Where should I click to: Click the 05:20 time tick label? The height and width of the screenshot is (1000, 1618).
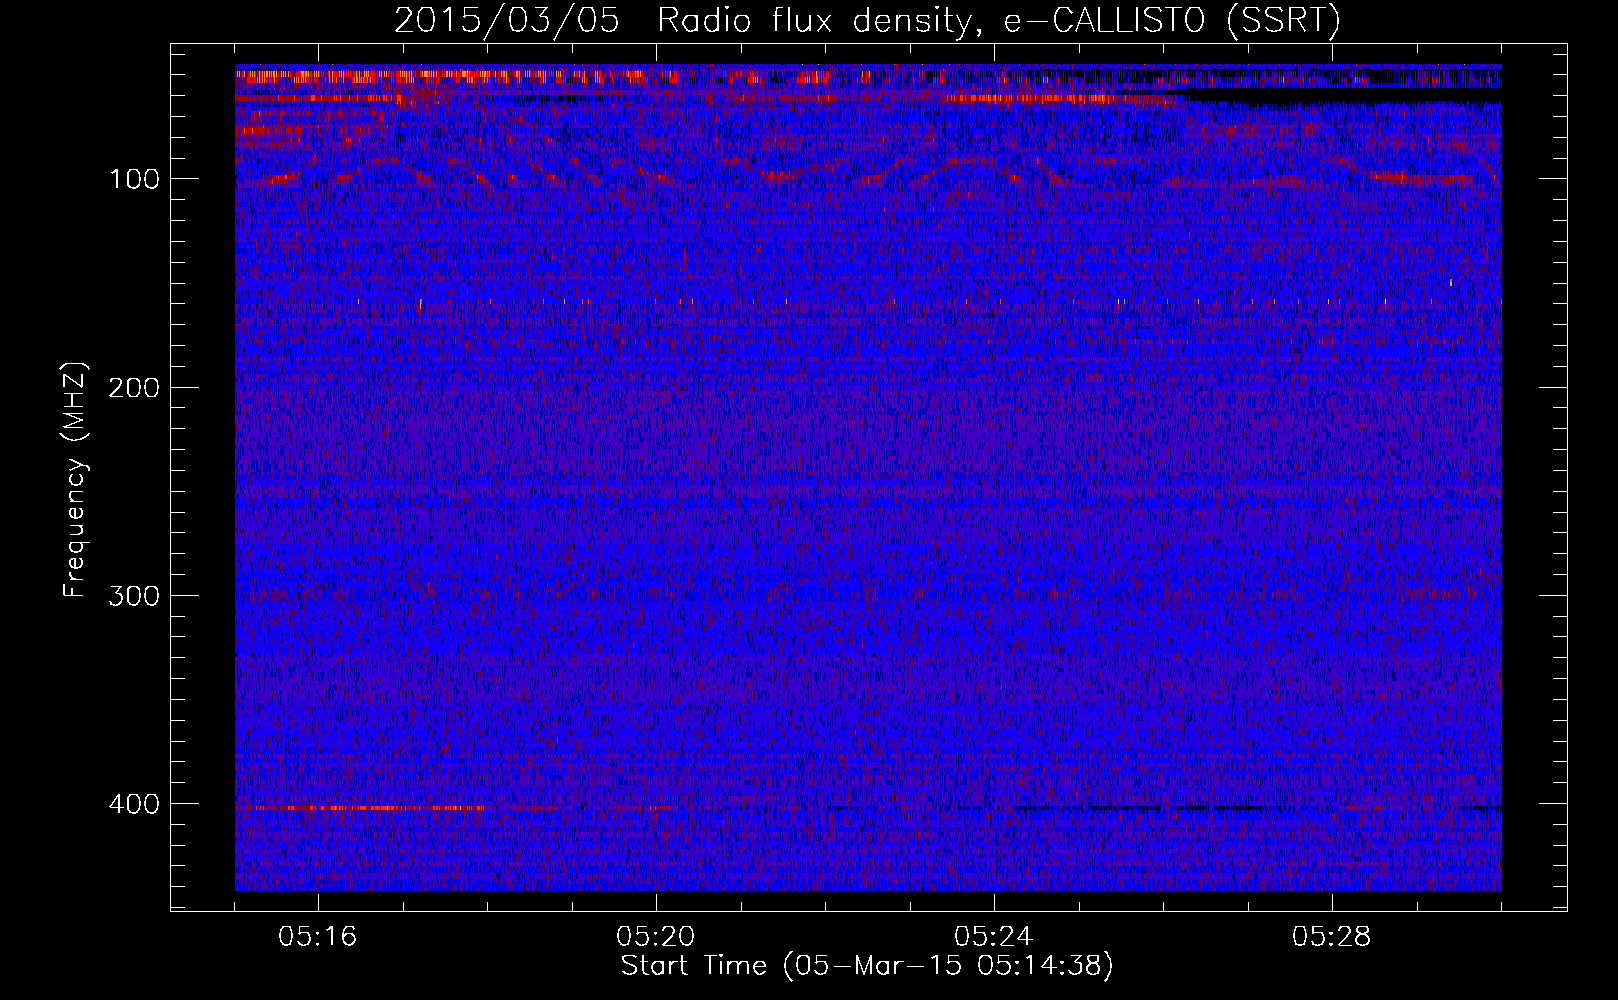click(x=656, y=937)
